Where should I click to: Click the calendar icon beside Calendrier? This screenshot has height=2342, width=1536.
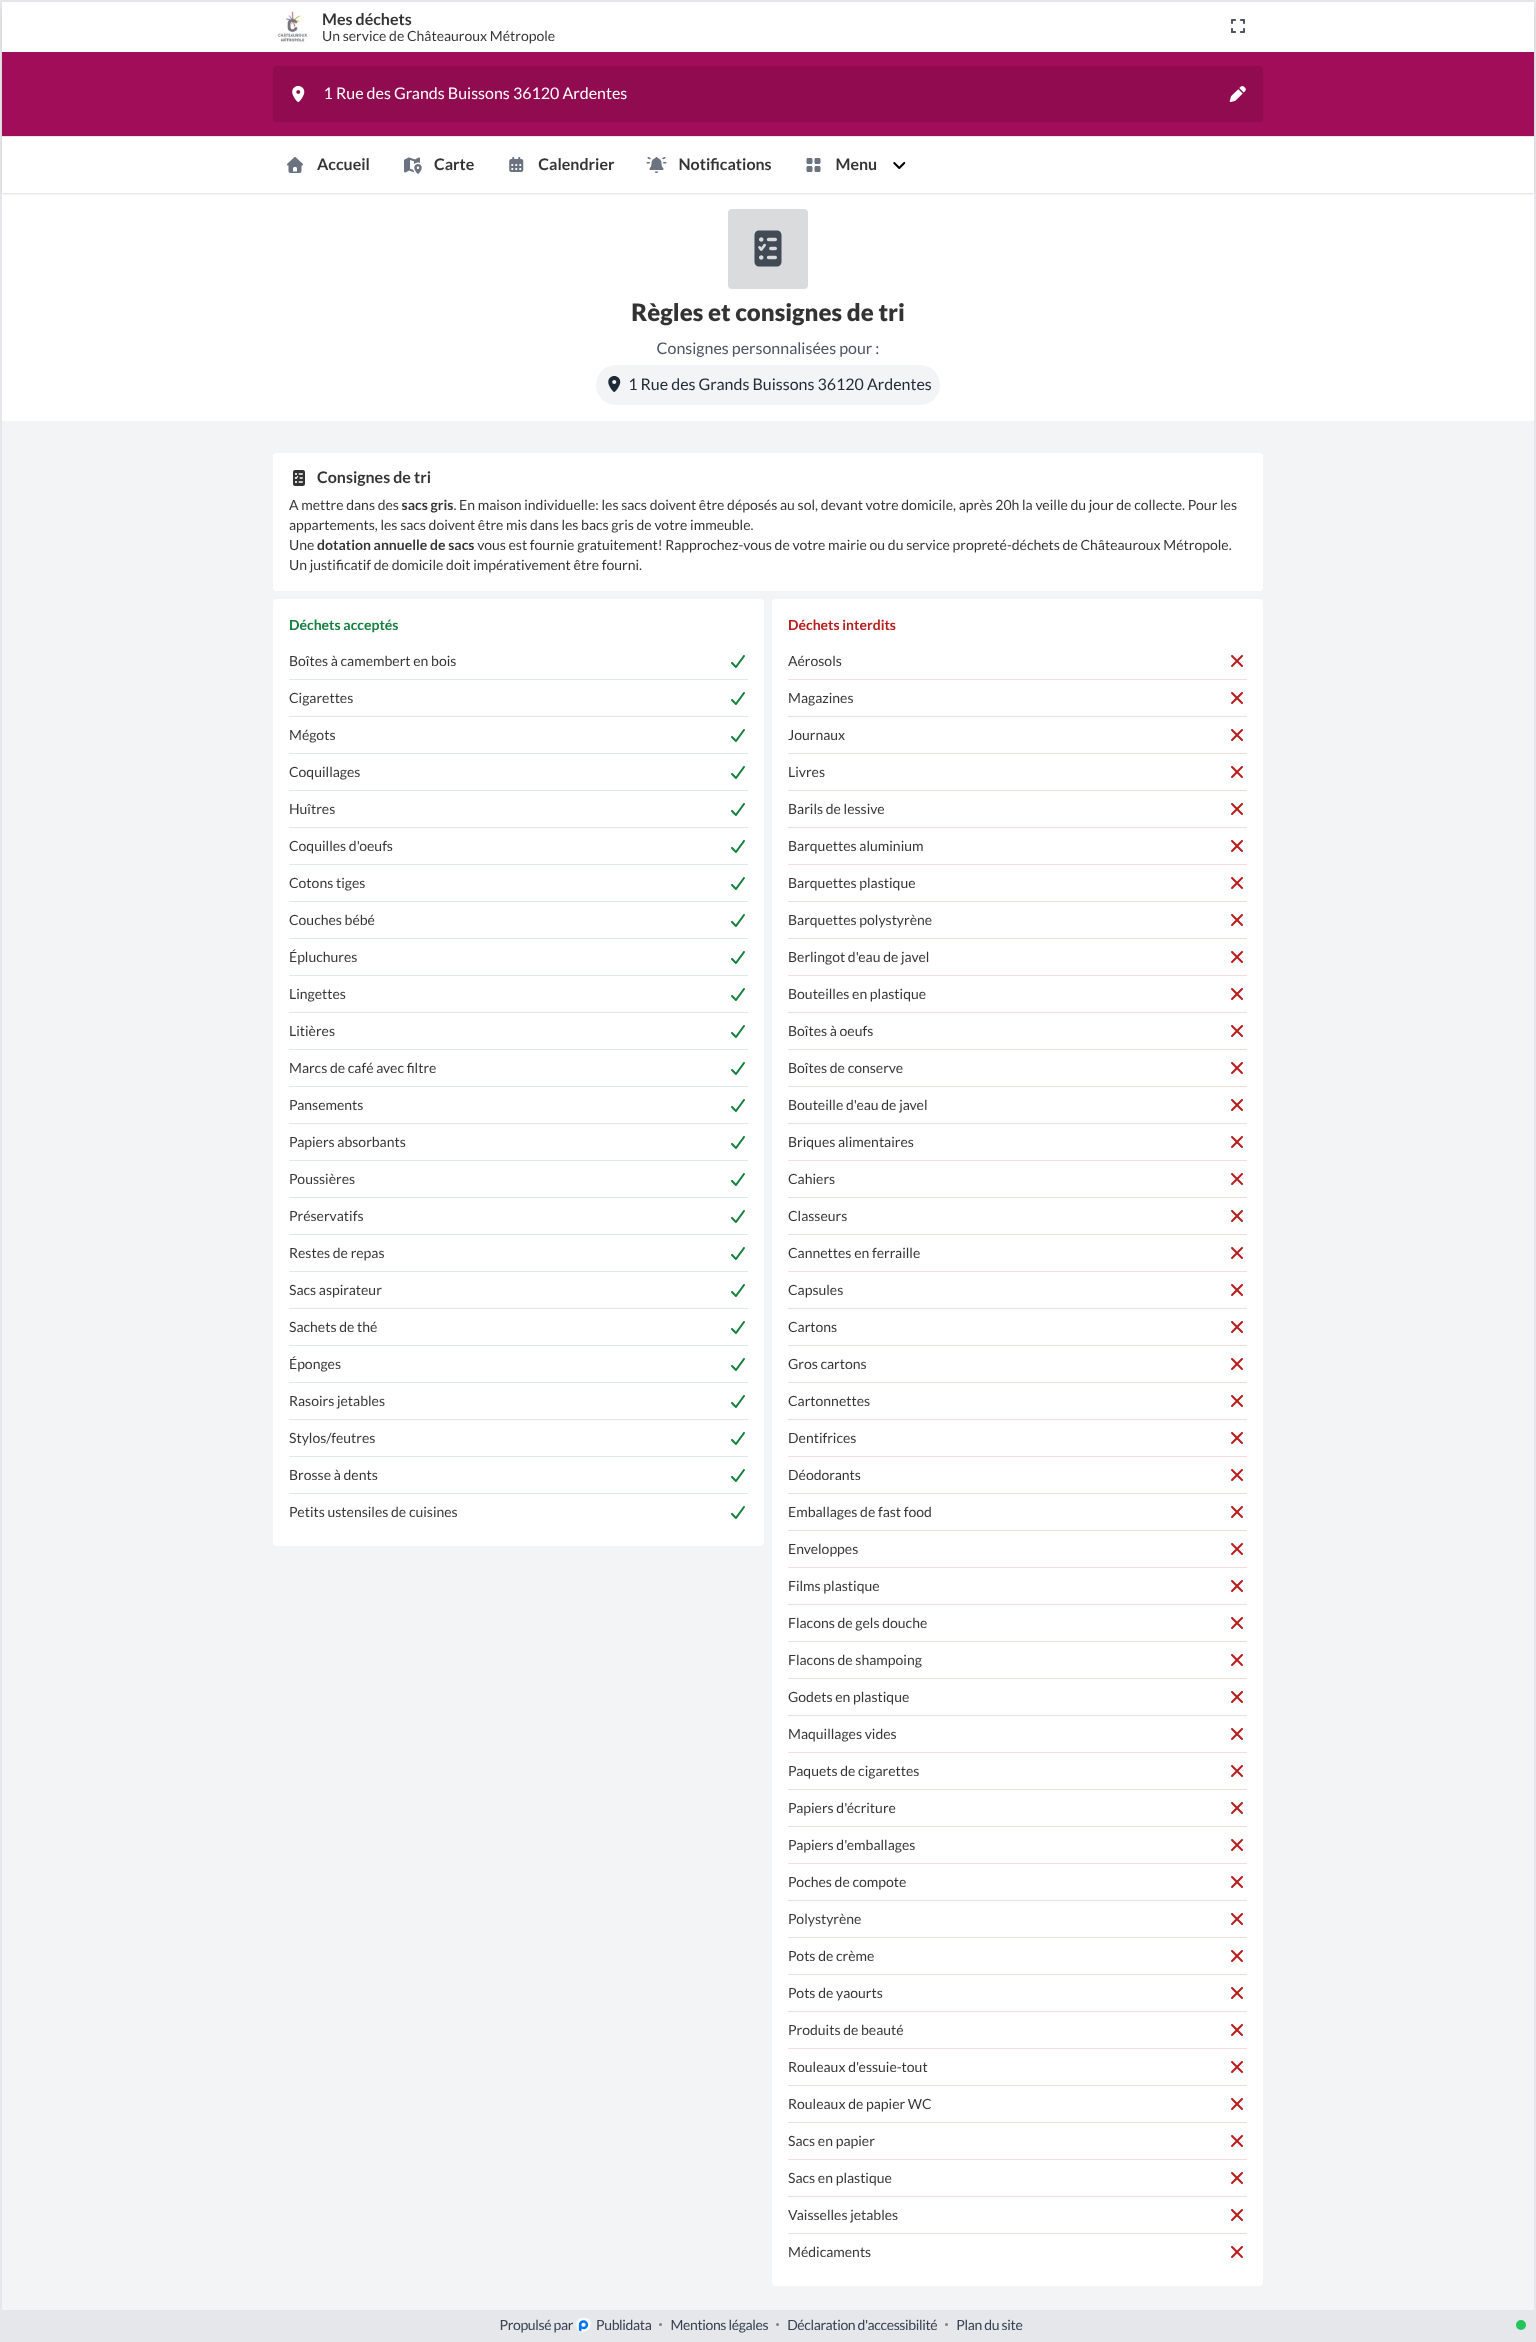[516, 165]
